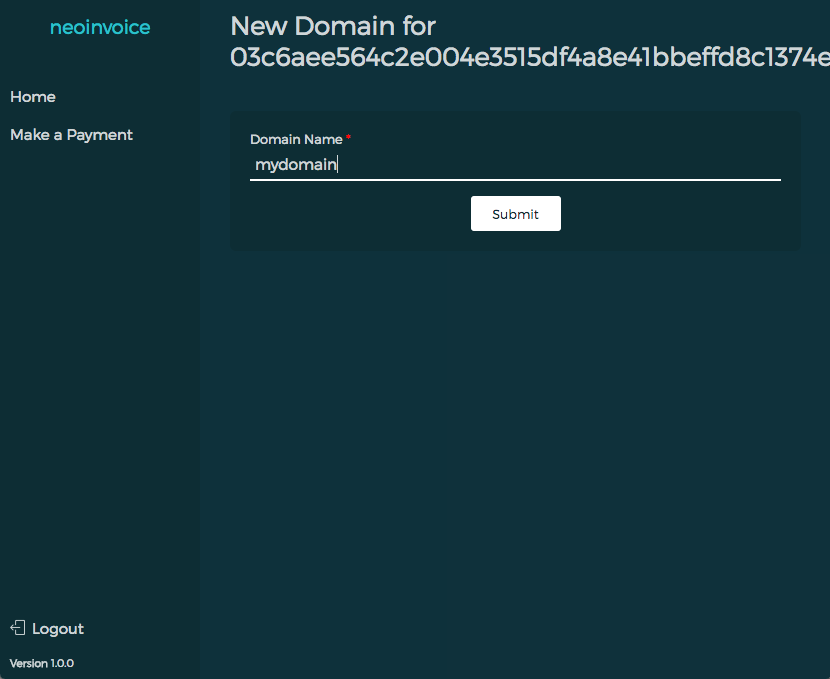Open the Home page

pyautogui.click(x=33, y=97)
